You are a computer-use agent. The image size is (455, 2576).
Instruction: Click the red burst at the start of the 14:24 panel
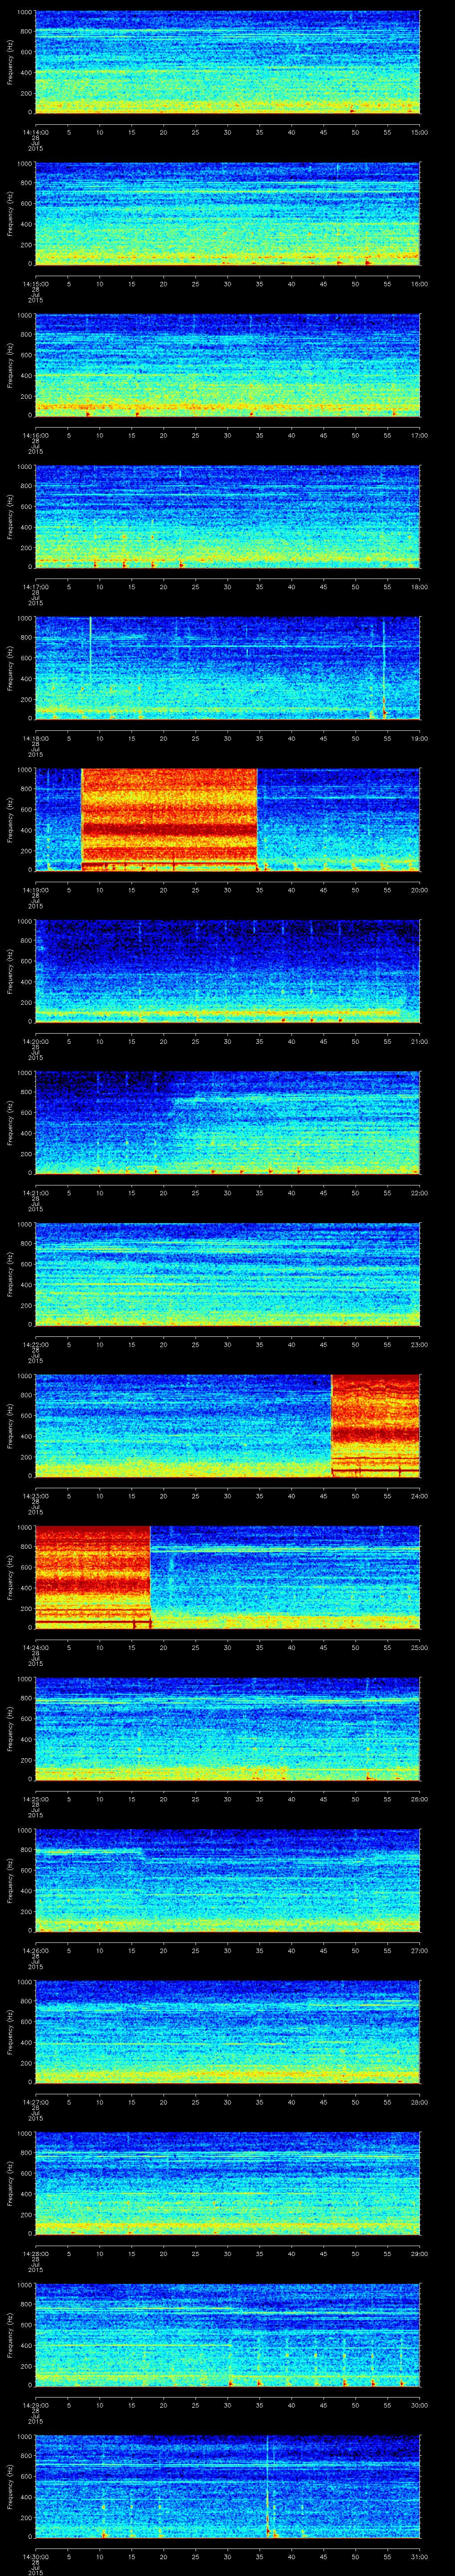click(92, 1577)
